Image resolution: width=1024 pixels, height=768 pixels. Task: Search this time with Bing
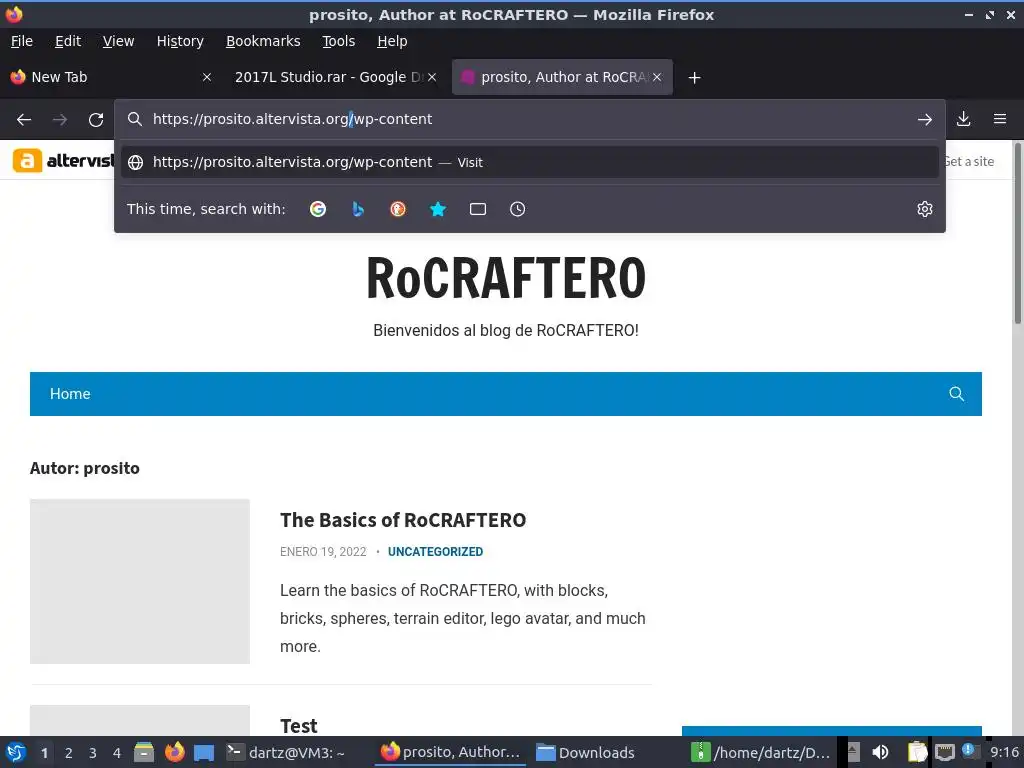358,209
